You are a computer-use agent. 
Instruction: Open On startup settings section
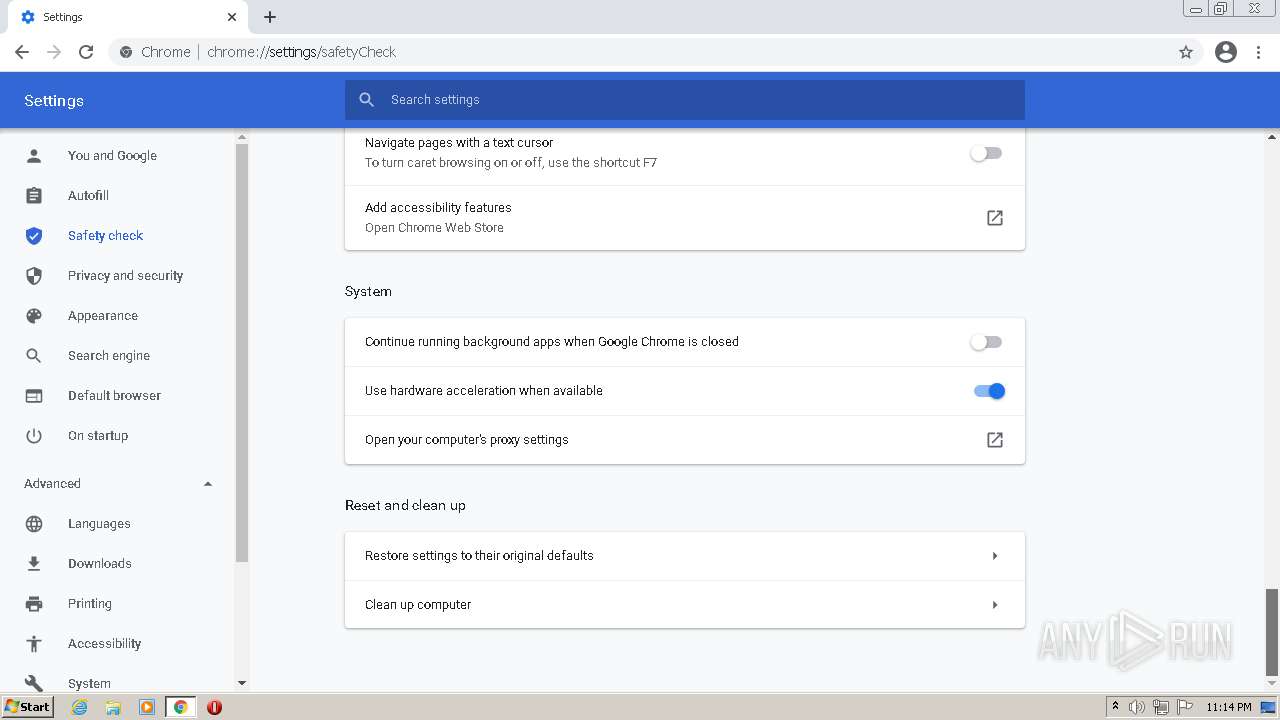98,436
